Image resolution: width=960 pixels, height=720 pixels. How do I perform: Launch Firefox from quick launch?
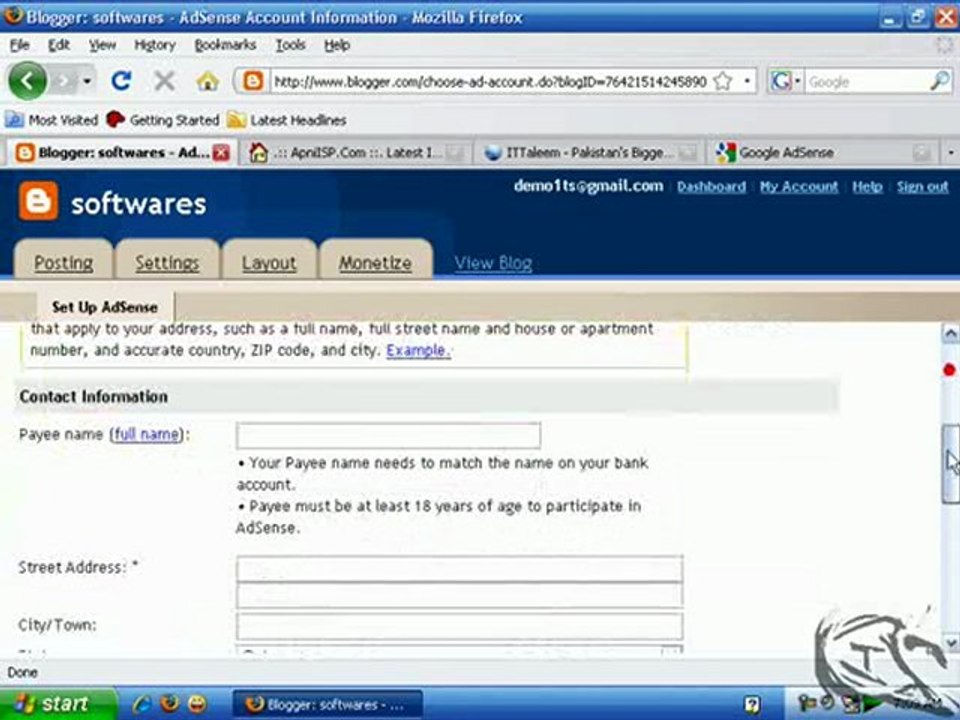pyautogui.click(x=170, y=704)
